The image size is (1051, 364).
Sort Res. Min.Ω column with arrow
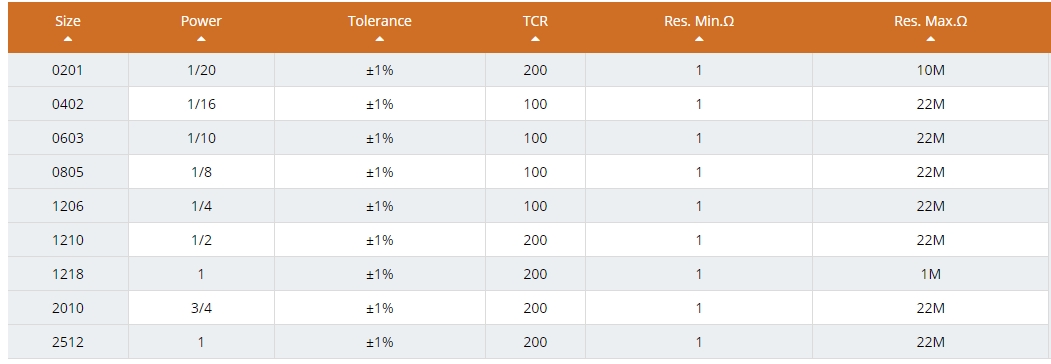[699, 39]
